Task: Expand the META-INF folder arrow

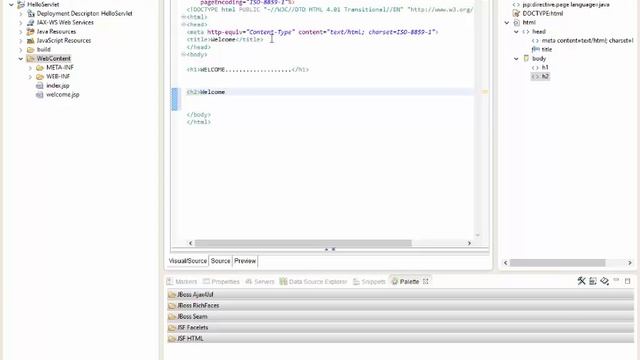Action: point(30,67)
